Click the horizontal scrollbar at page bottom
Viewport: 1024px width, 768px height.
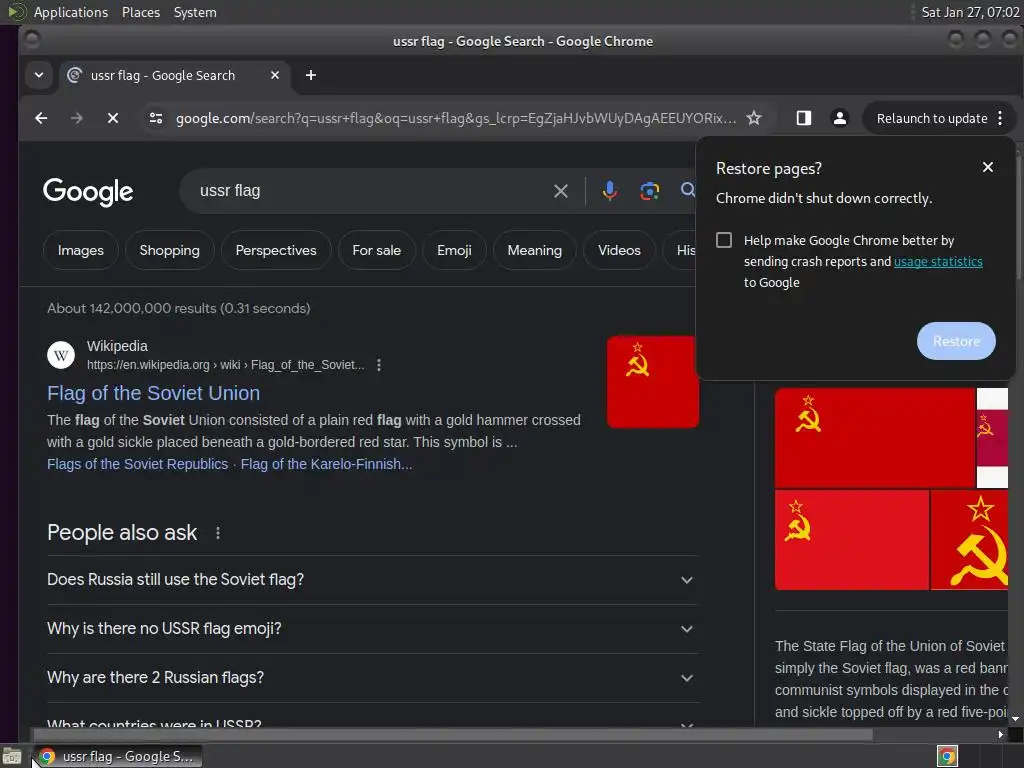pyautogui.click(x=451, y=735)
